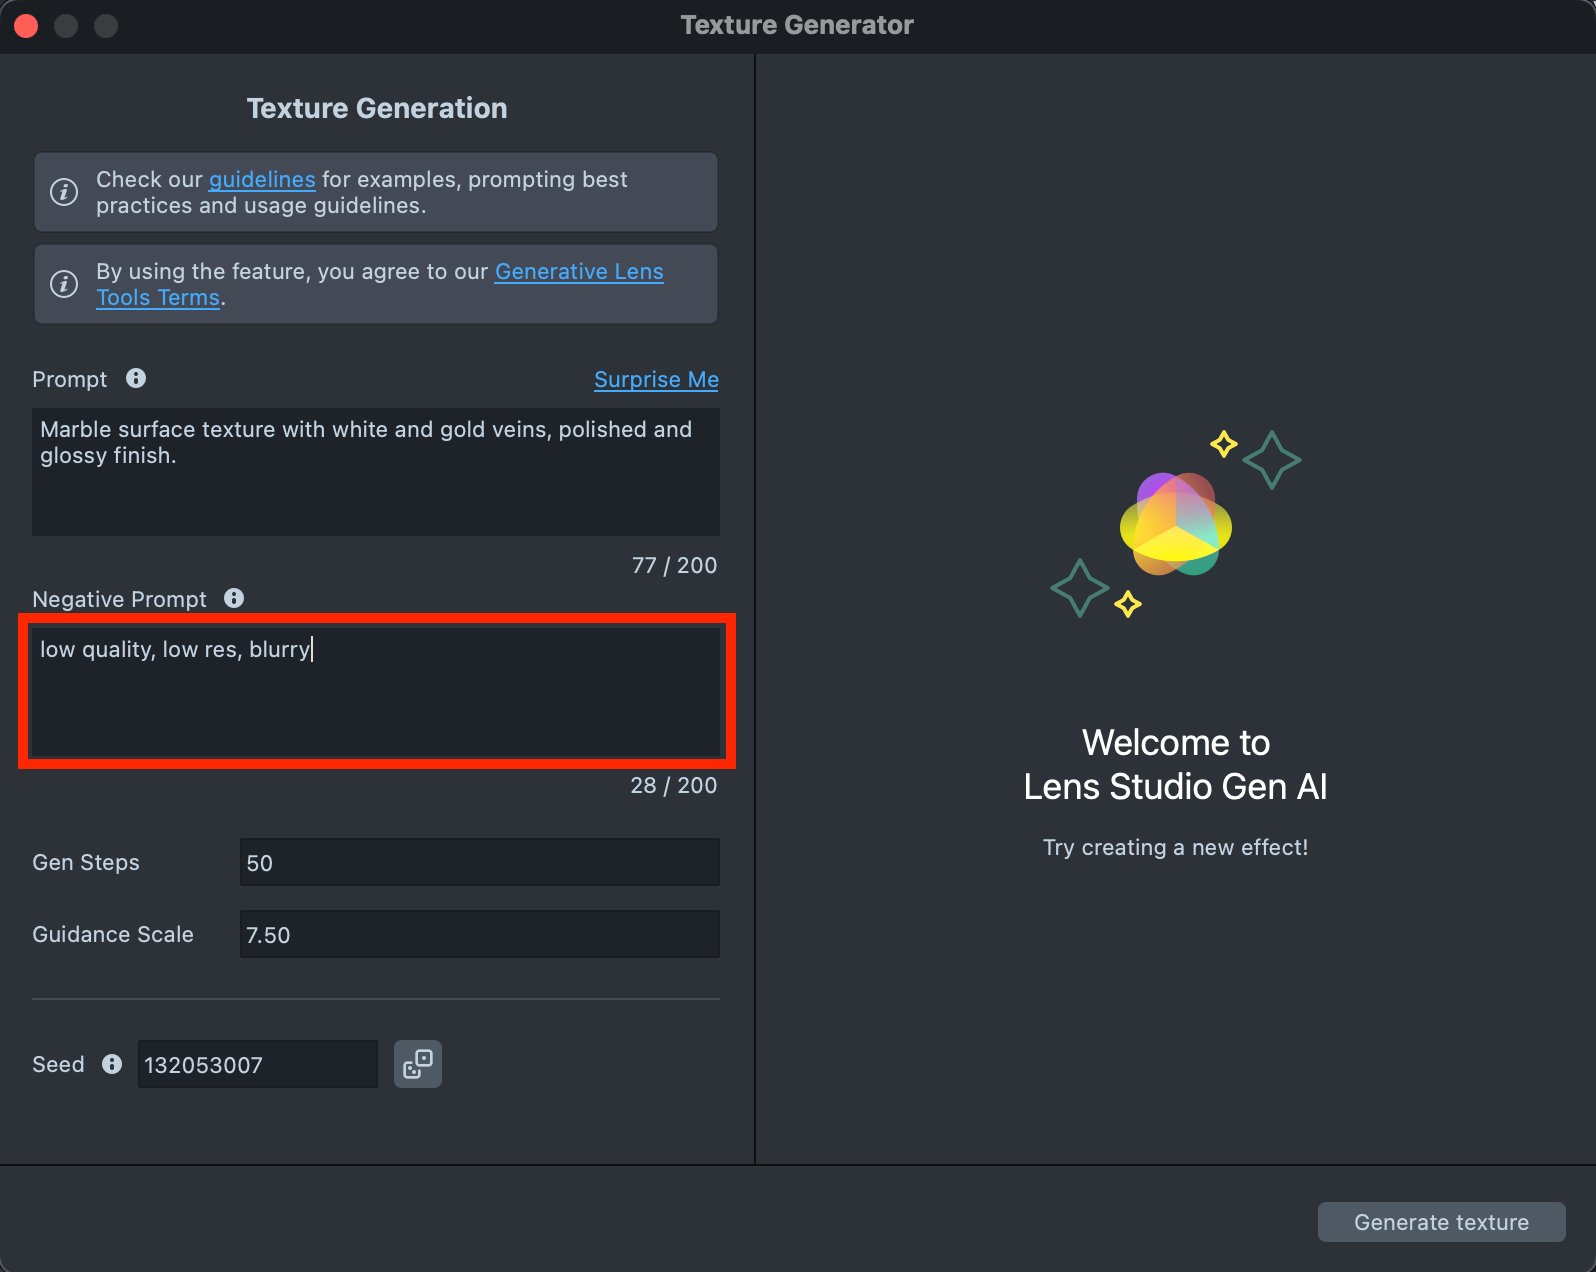Click the info icon next to Seed

click(x=112, y=1064)
